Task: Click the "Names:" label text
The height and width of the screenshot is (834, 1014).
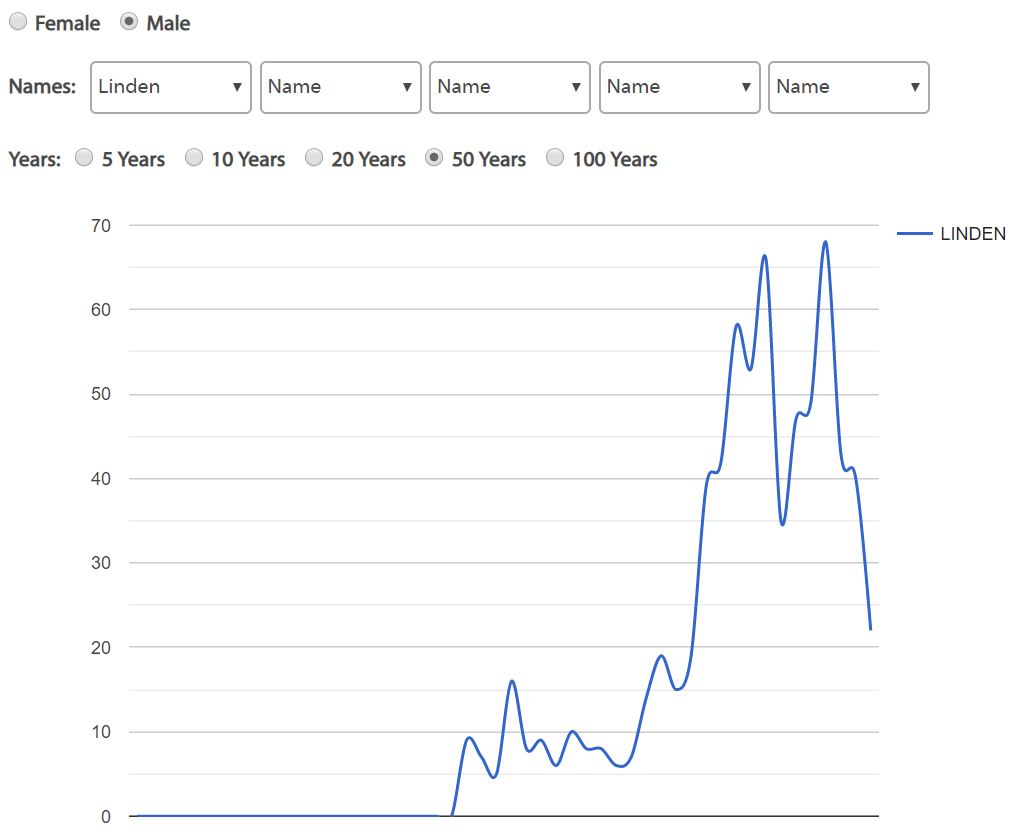Action: click(42, 87)
